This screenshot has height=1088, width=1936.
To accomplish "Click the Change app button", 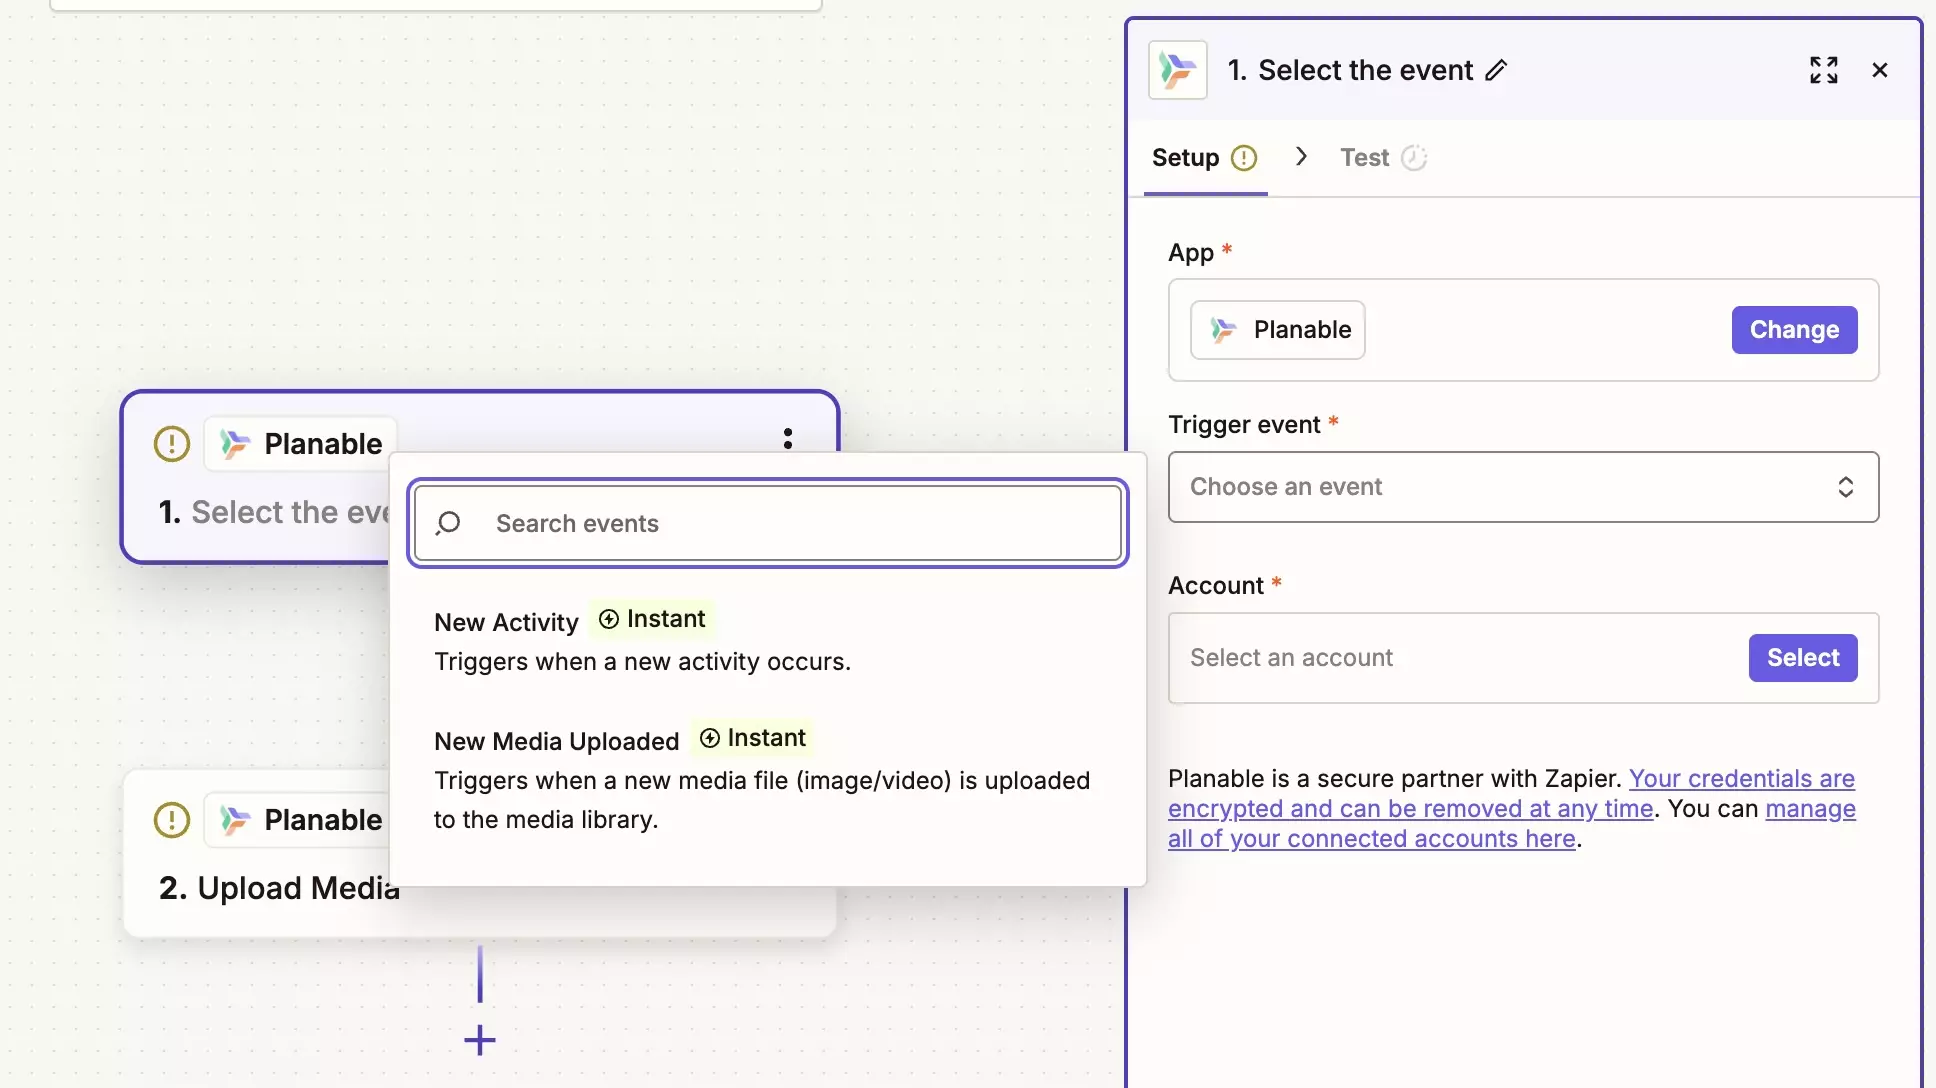I will point(1794,330).
